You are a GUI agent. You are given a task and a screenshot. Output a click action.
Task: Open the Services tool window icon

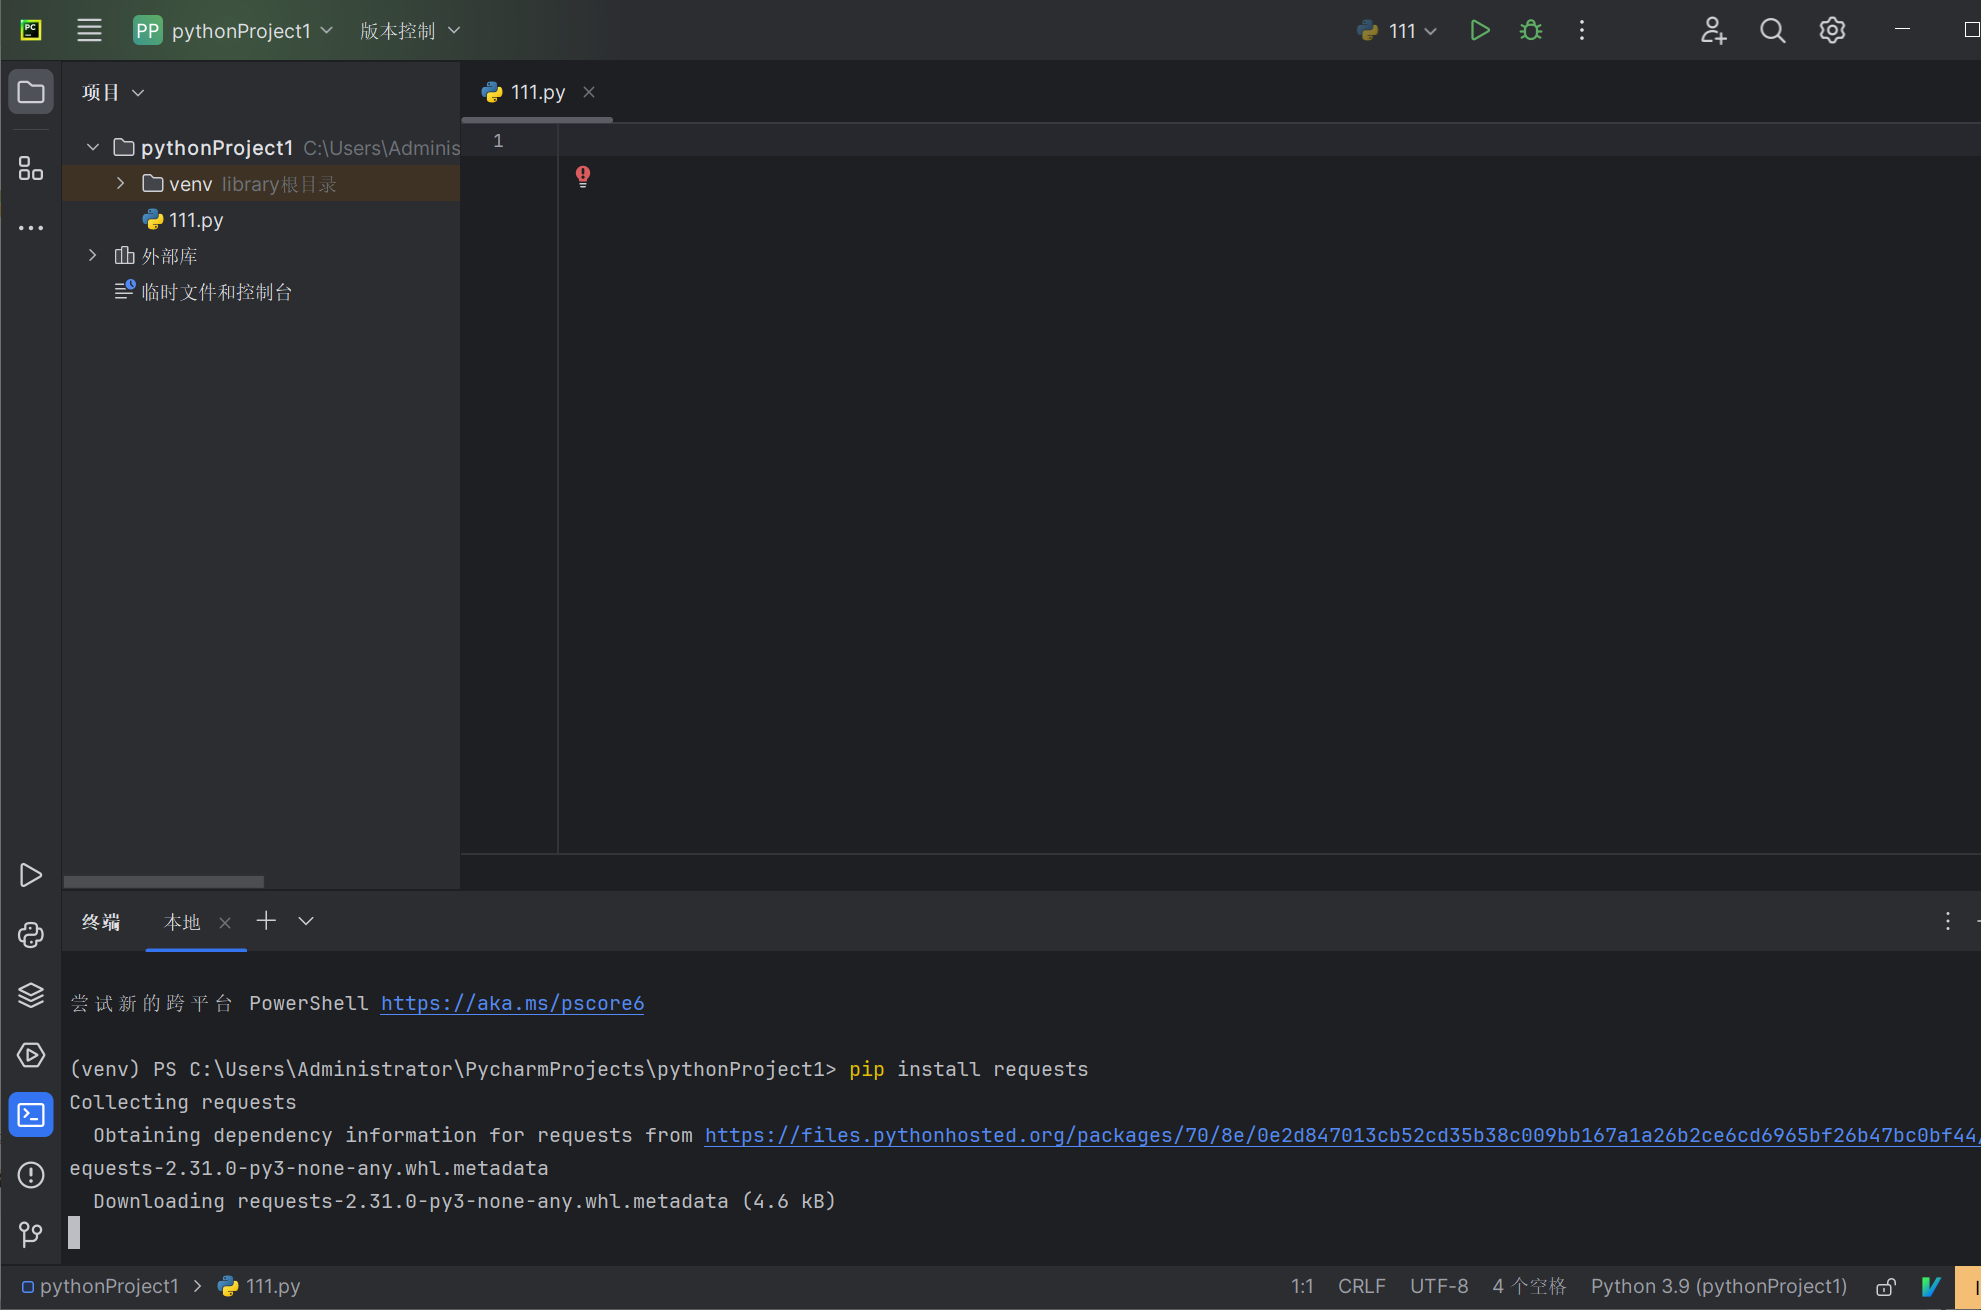point(31,1055)
